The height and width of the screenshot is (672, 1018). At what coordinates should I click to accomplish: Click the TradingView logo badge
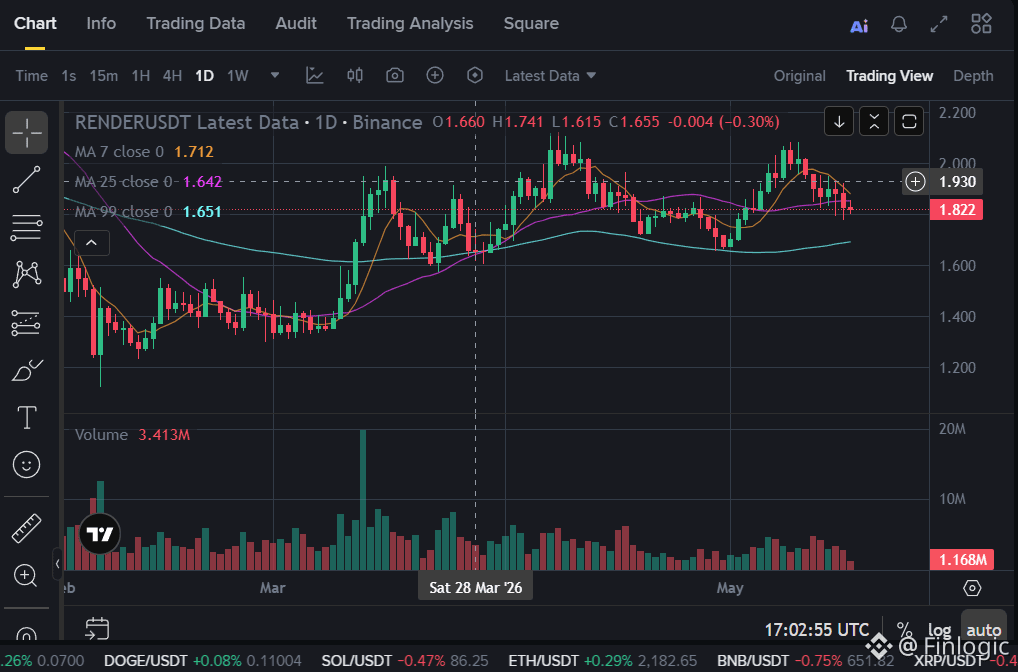click(x=100, y=534)
